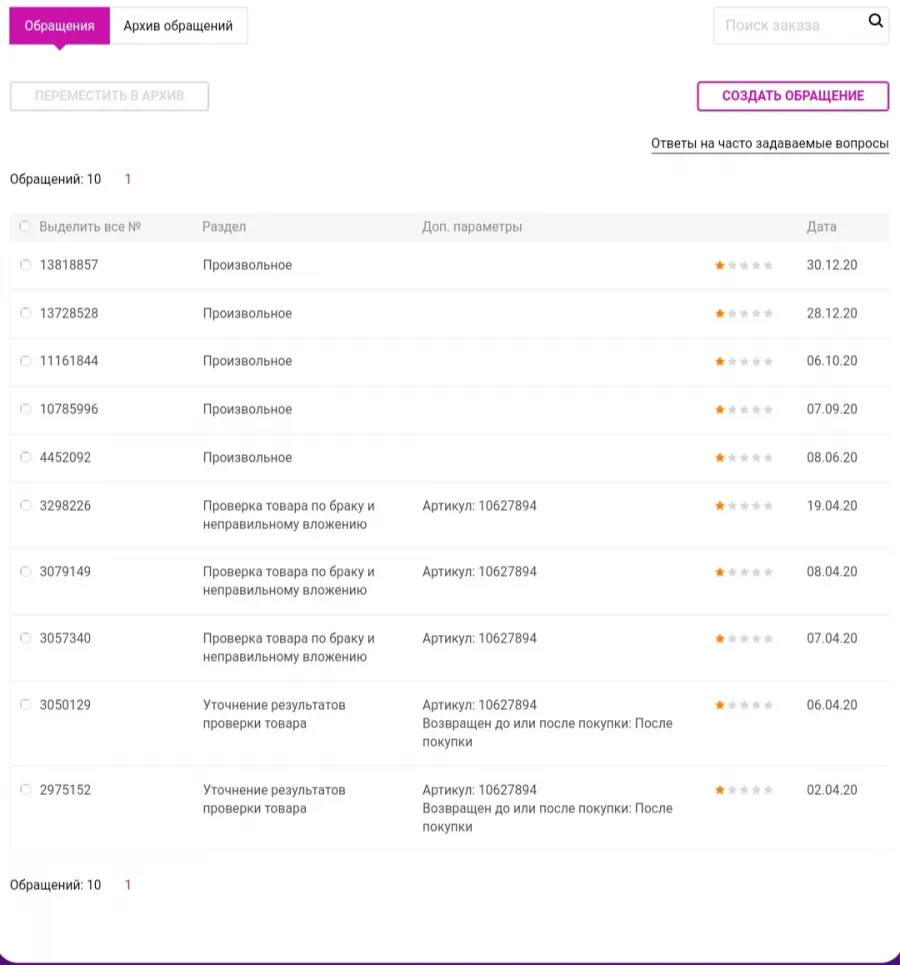The image size is (900, 965).
Task: Click the Доп. параметры column header
Action: 472,226
